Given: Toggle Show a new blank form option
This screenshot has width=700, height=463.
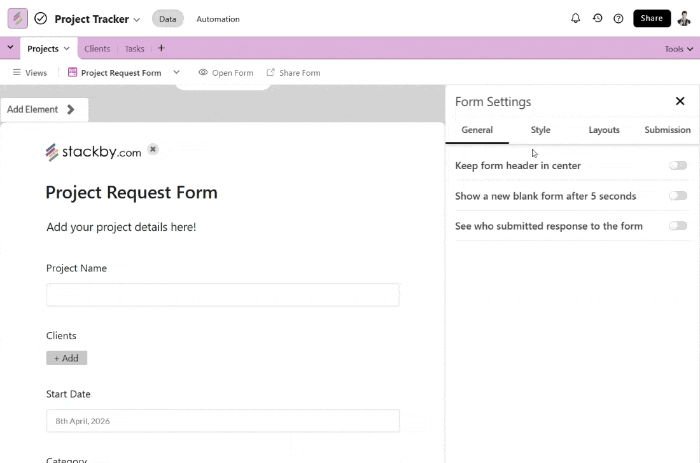Looking at the screenshot, I should point(678,196).
